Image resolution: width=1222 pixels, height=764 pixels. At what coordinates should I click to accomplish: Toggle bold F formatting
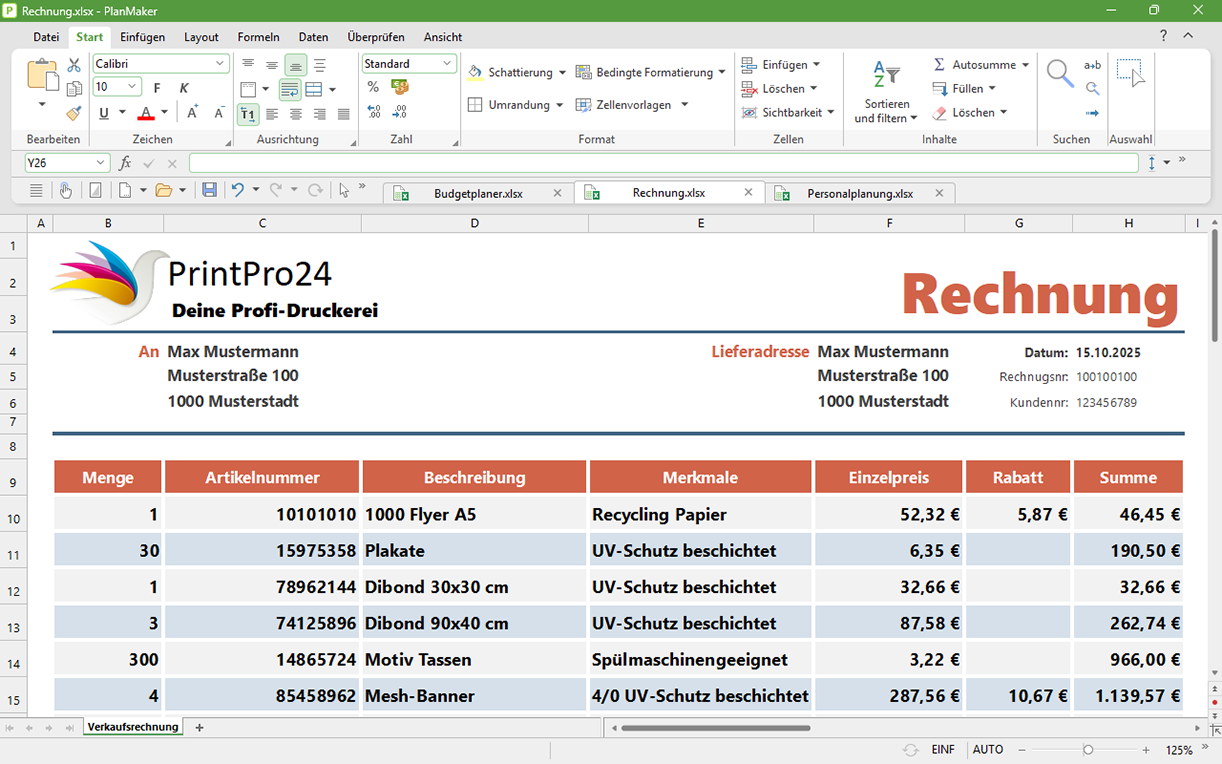(x=157, y=88)
